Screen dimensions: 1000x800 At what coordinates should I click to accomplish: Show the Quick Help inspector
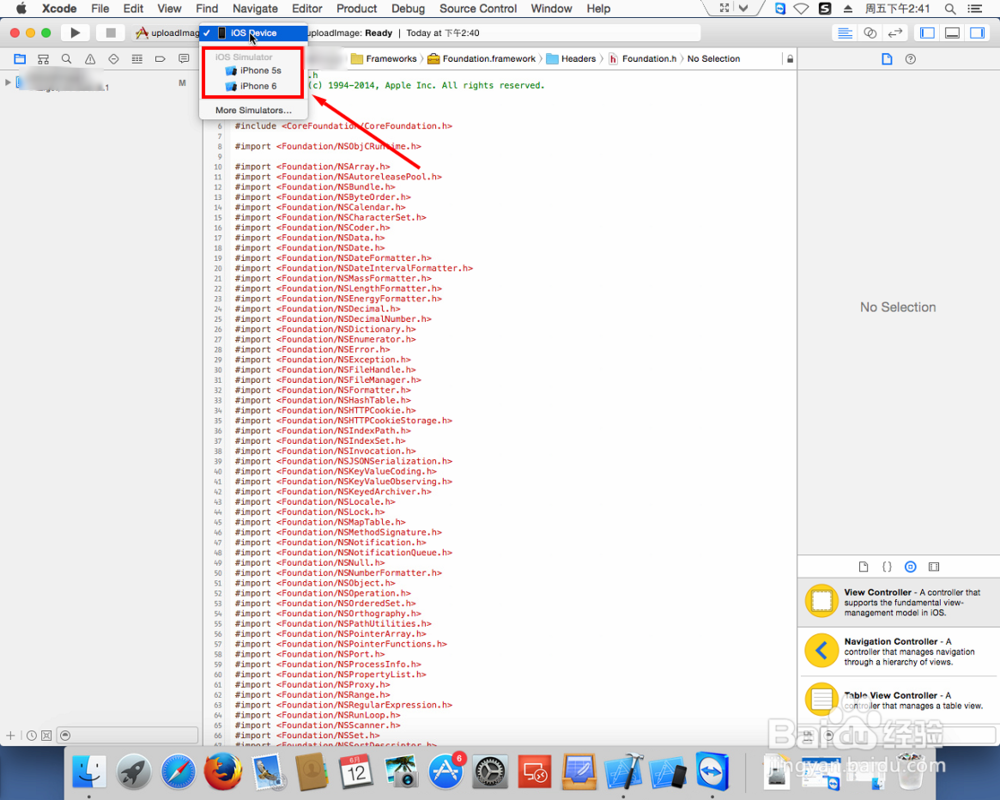click(910, 59)
